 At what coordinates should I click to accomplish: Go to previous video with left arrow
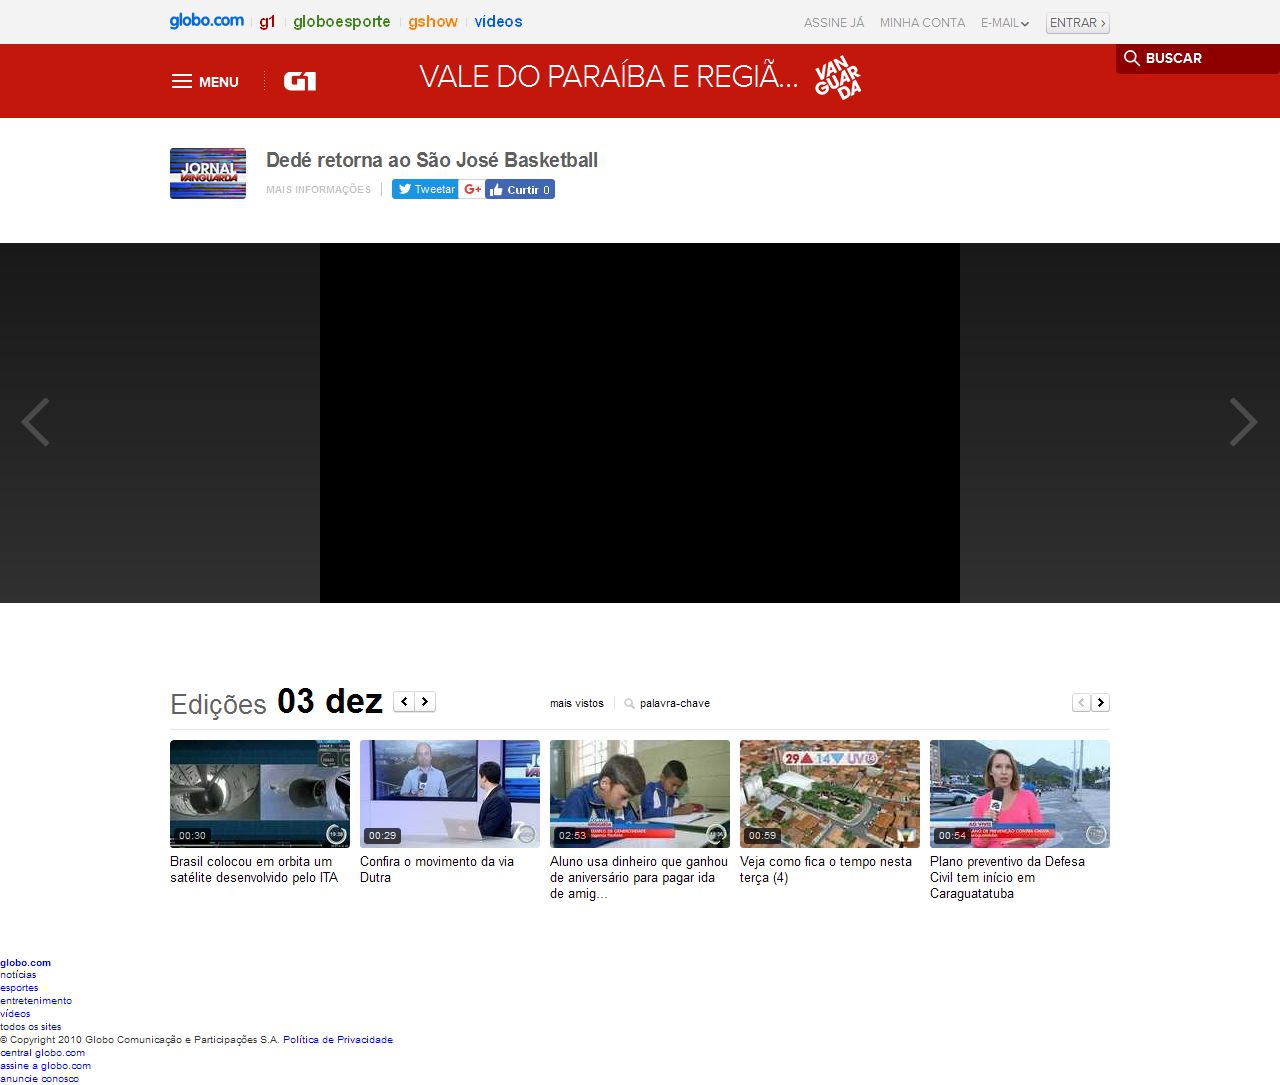(x=36, y=422)
